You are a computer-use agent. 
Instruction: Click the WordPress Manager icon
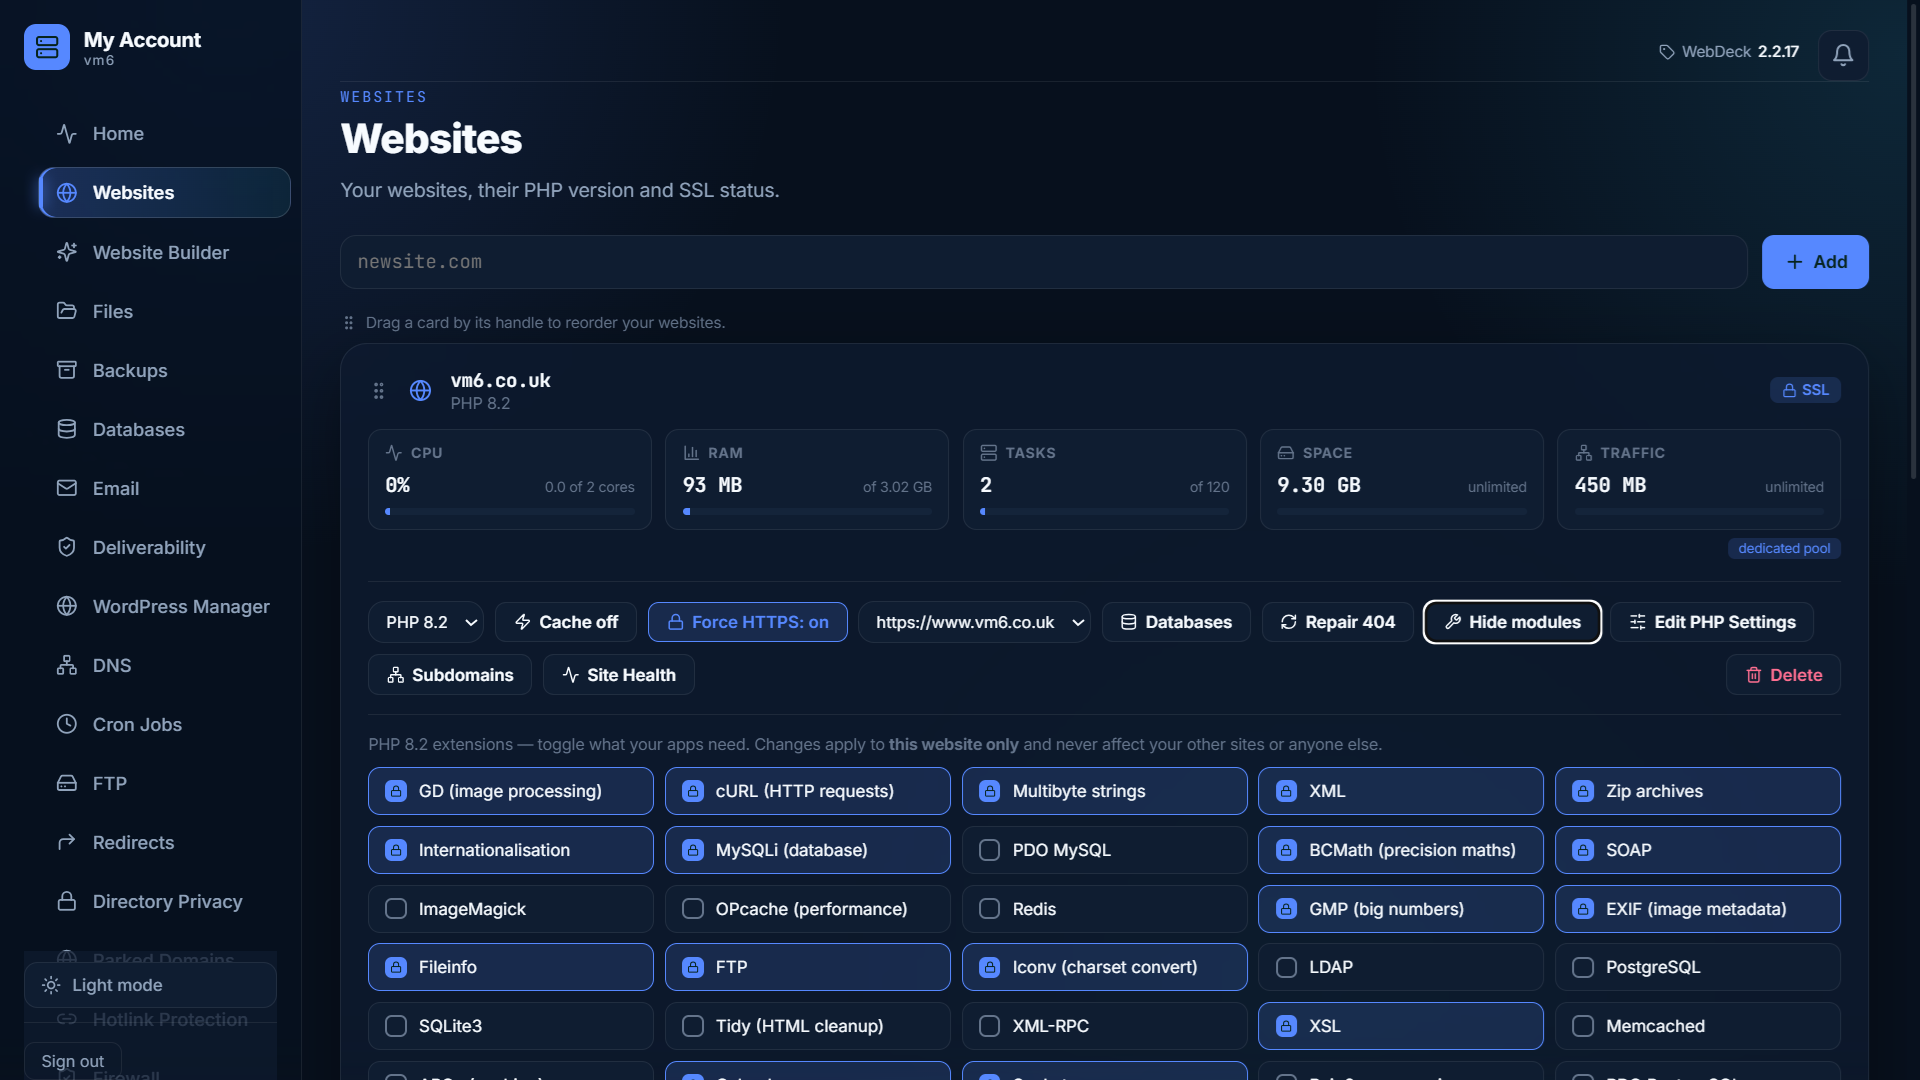(x=67, y=606)
